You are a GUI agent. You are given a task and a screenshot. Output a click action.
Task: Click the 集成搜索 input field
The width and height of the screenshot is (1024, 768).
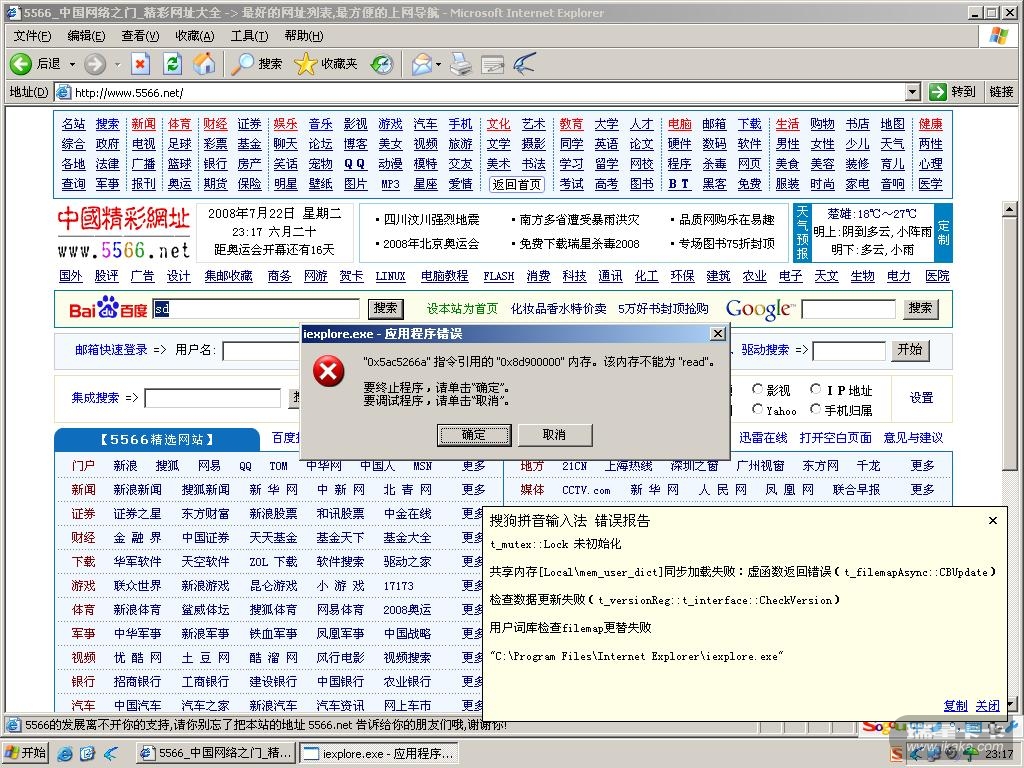213,398
